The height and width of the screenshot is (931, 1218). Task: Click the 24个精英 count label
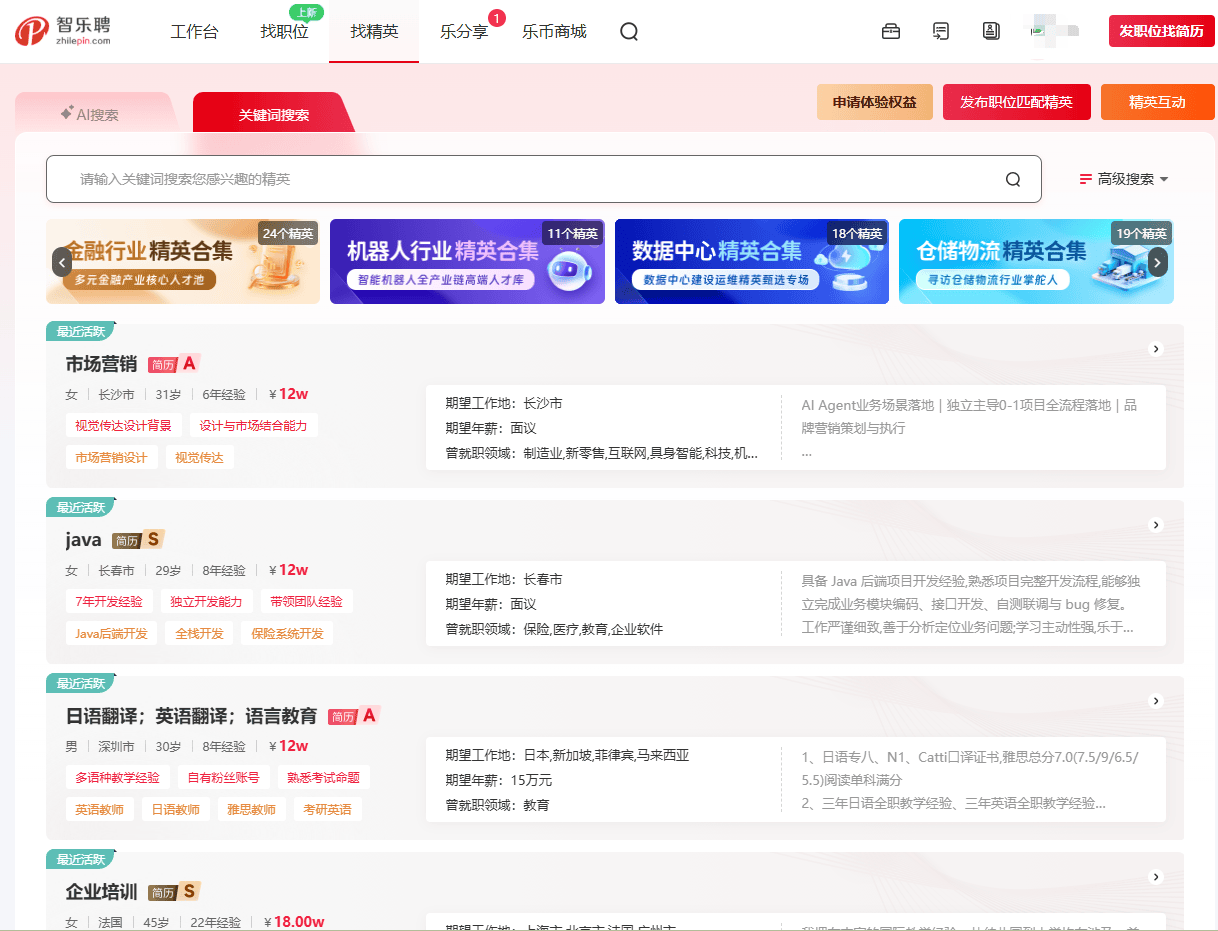click(288, 234)
